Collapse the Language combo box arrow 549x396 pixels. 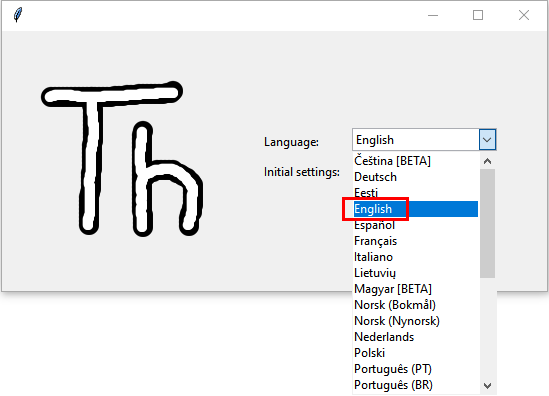[487, 140]
